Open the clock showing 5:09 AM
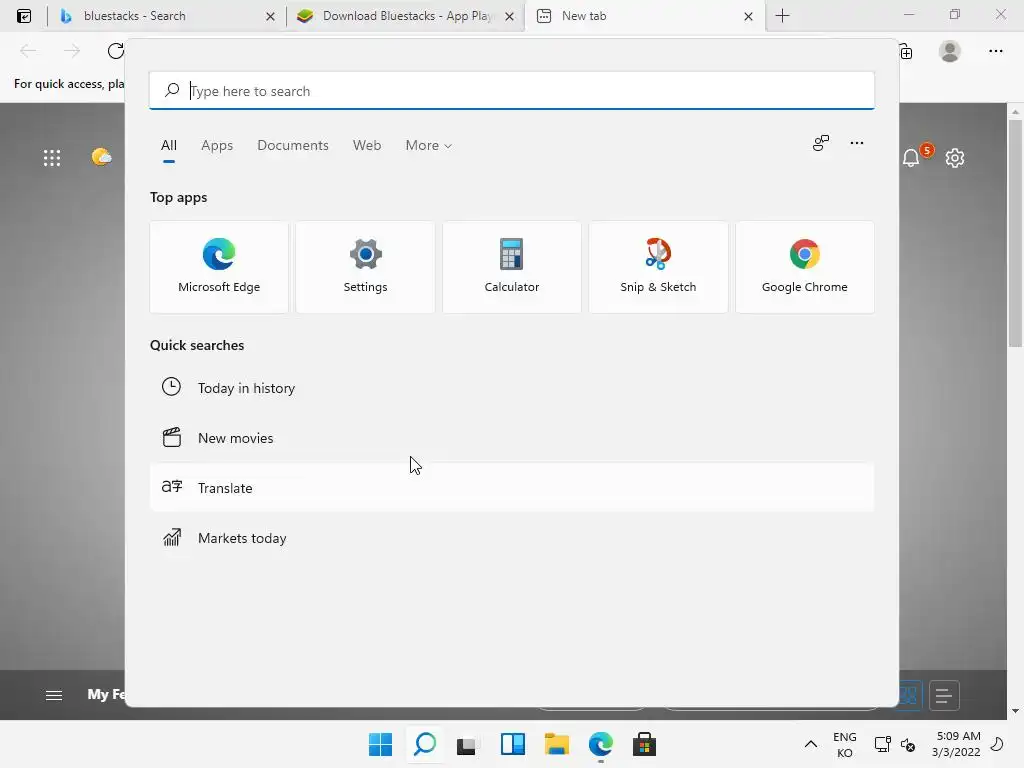The image size is (1024, 768). pyautogui.click(x=957, y=744)
